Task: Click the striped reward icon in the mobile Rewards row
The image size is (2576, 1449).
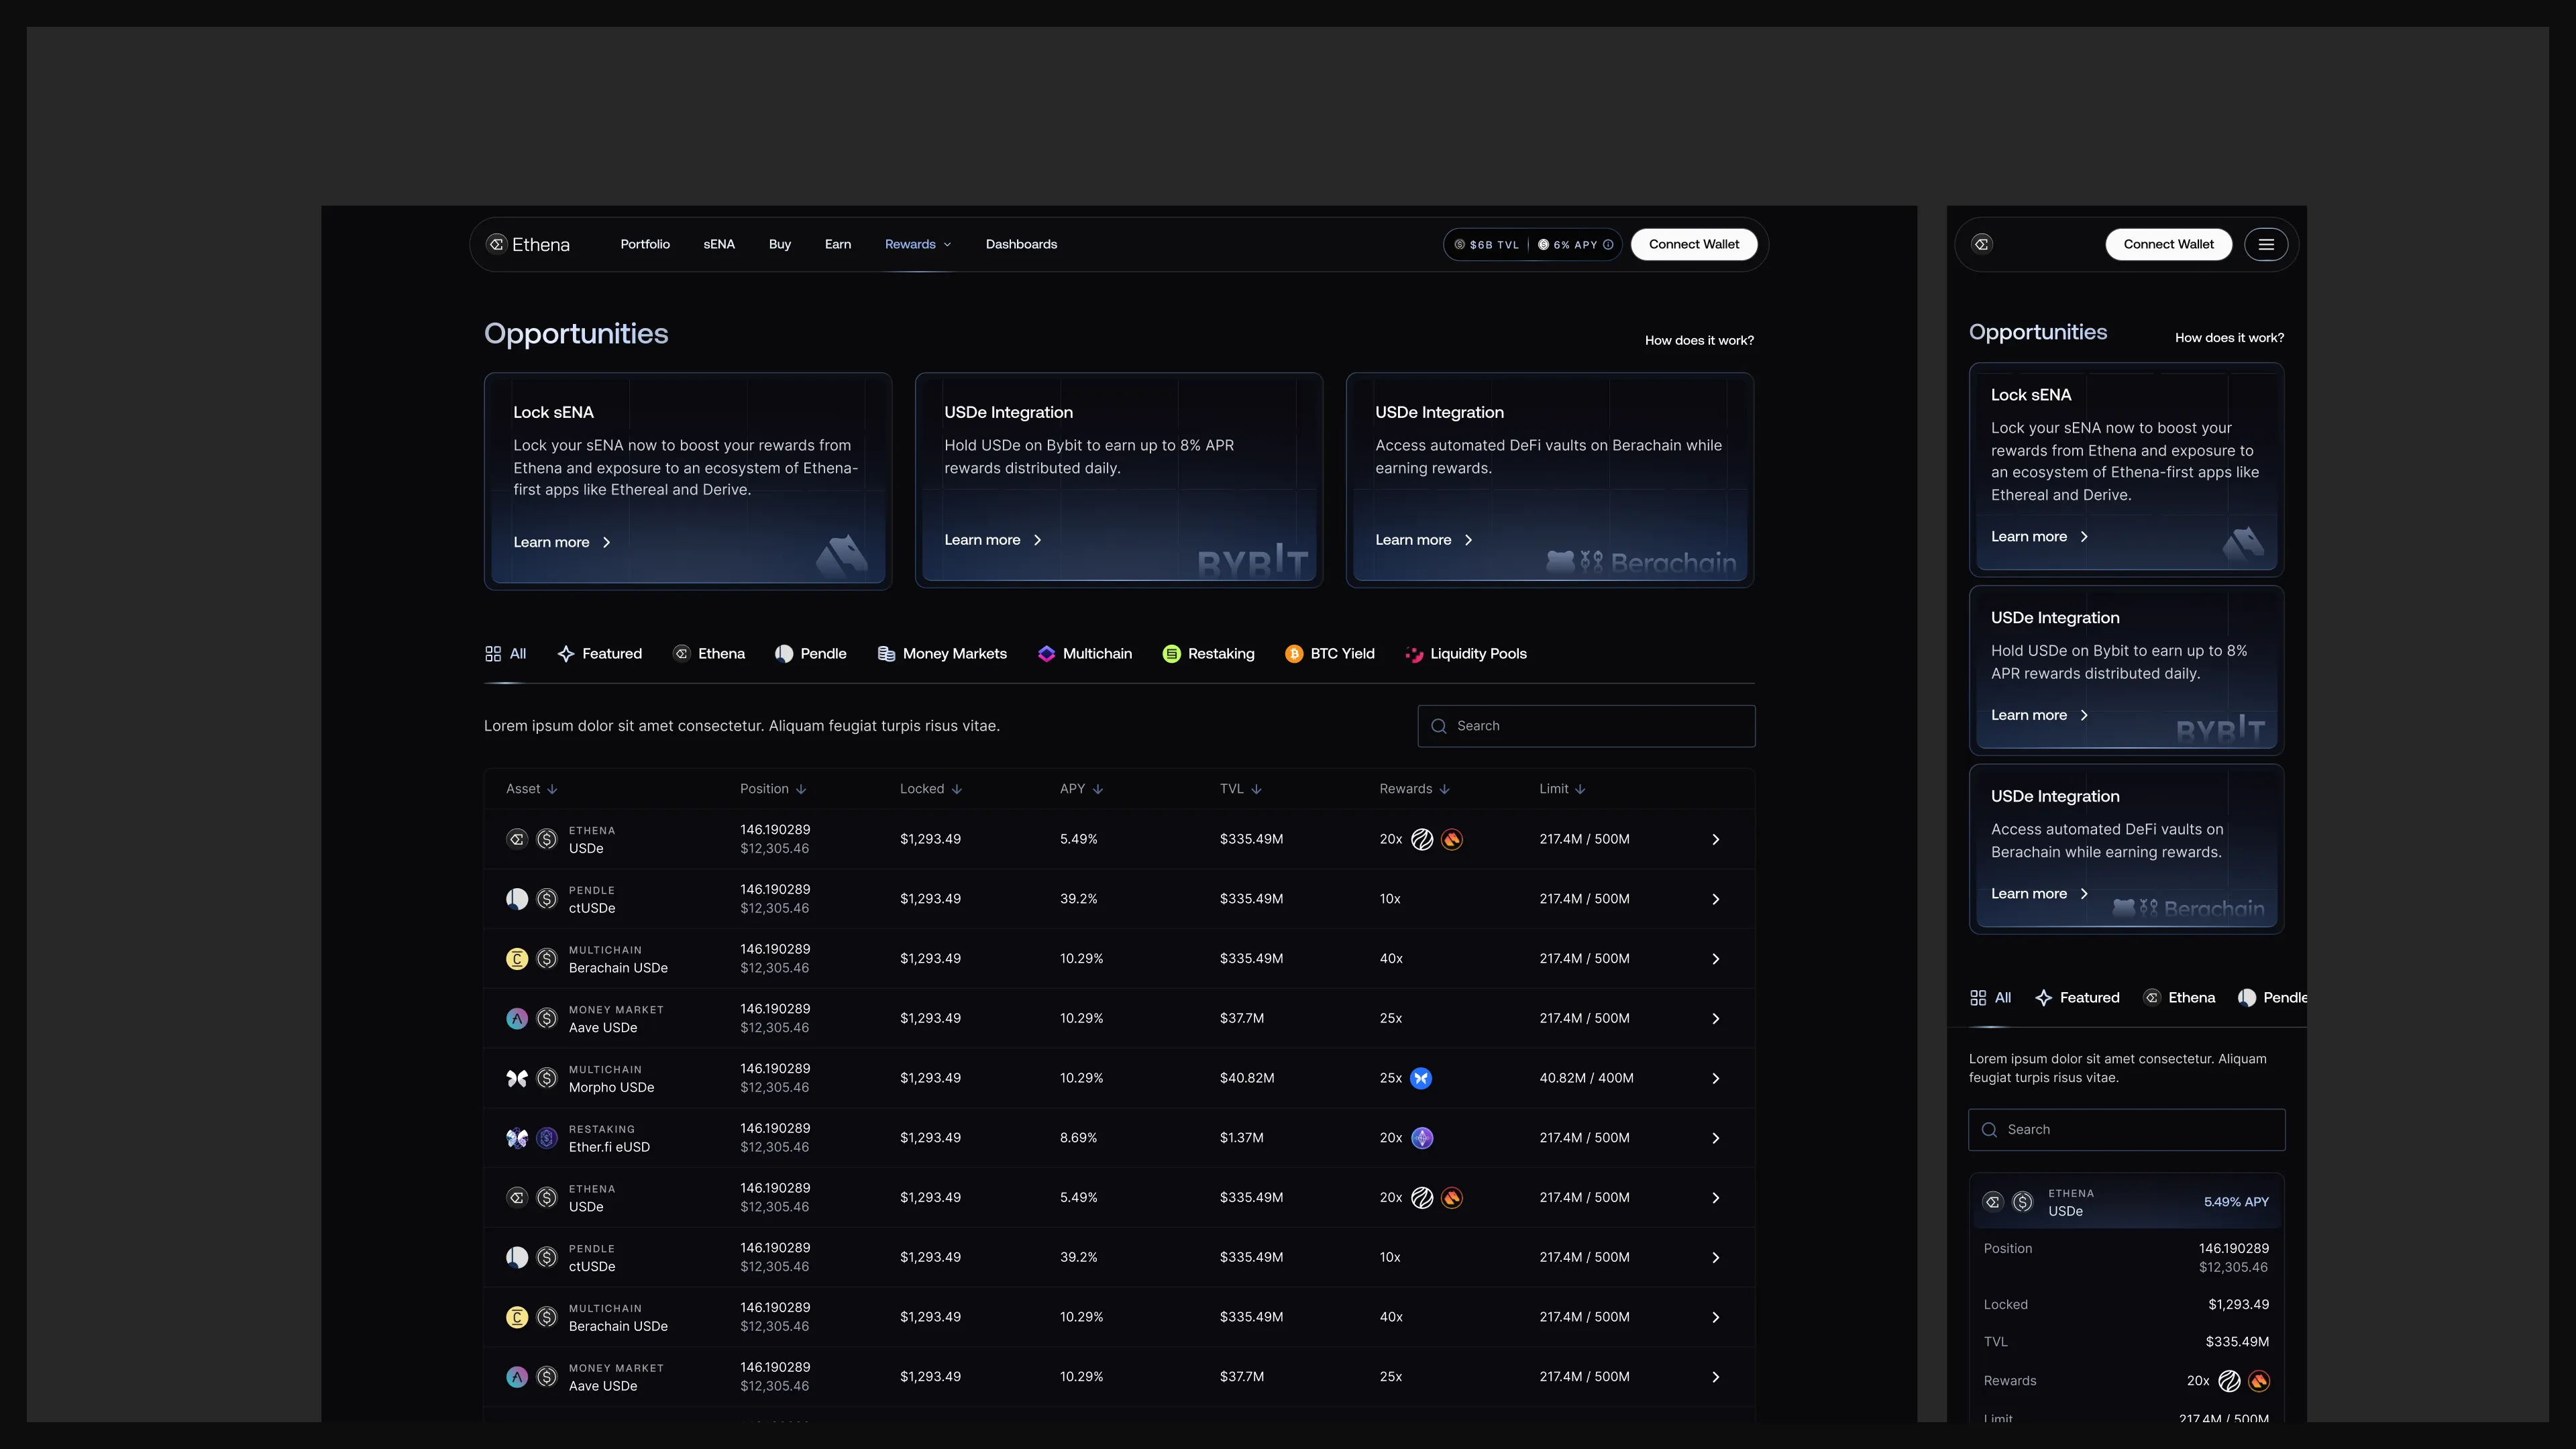Action: pyautogui.click(x=2229, y=1381)
